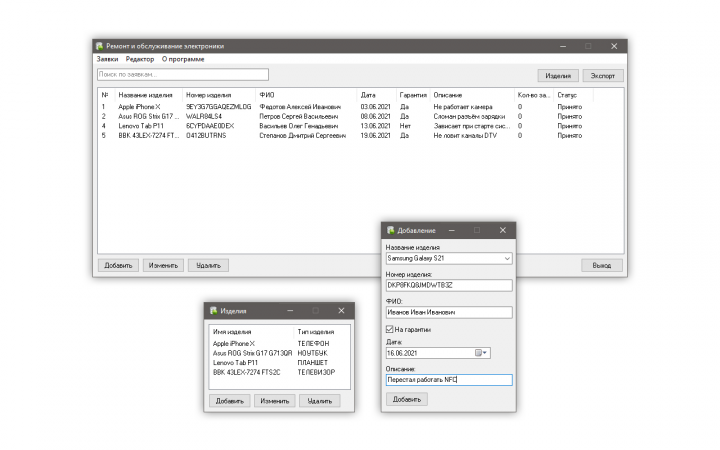Click ТЕЛЕВИЗОР type cell in Изделия
Viewport: 720px width, 450px height.
[316, 372]
